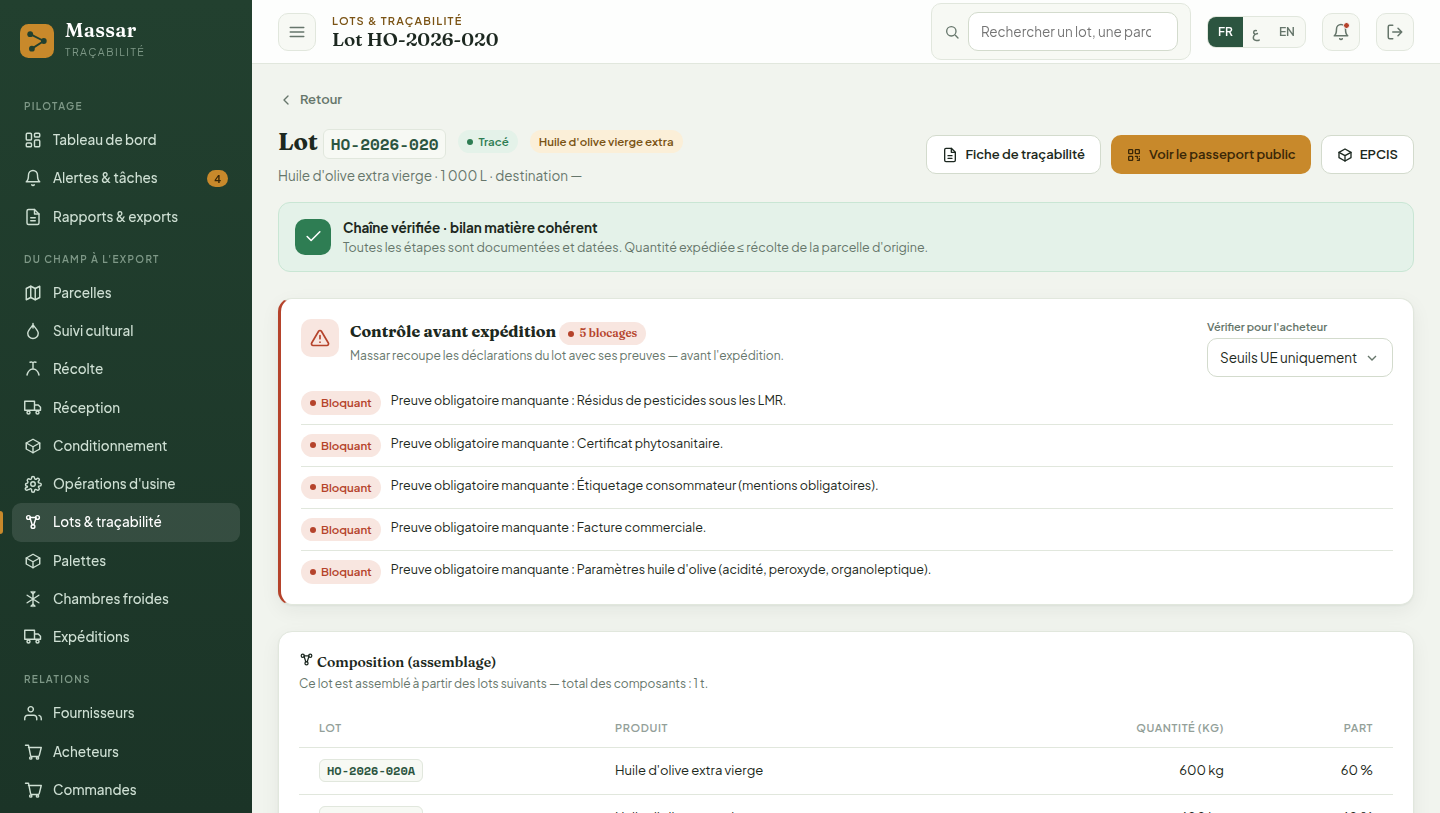Click Fiche de traçabilité button
1440x813 pixels.
[1013, 155]
